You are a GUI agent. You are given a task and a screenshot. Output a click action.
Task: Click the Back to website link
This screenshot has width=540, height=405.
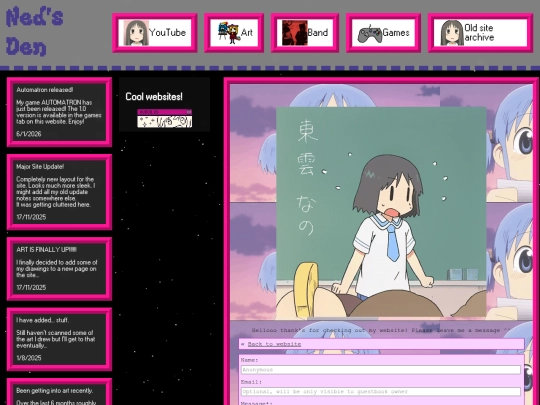(274, 344)
